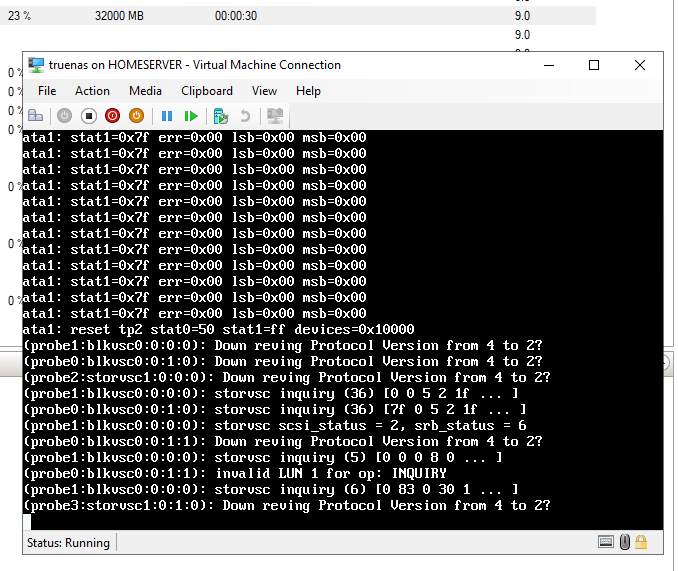Click the green Reset toolbar icon
This screenshot has width=678, height=571.
pos(191,116)
